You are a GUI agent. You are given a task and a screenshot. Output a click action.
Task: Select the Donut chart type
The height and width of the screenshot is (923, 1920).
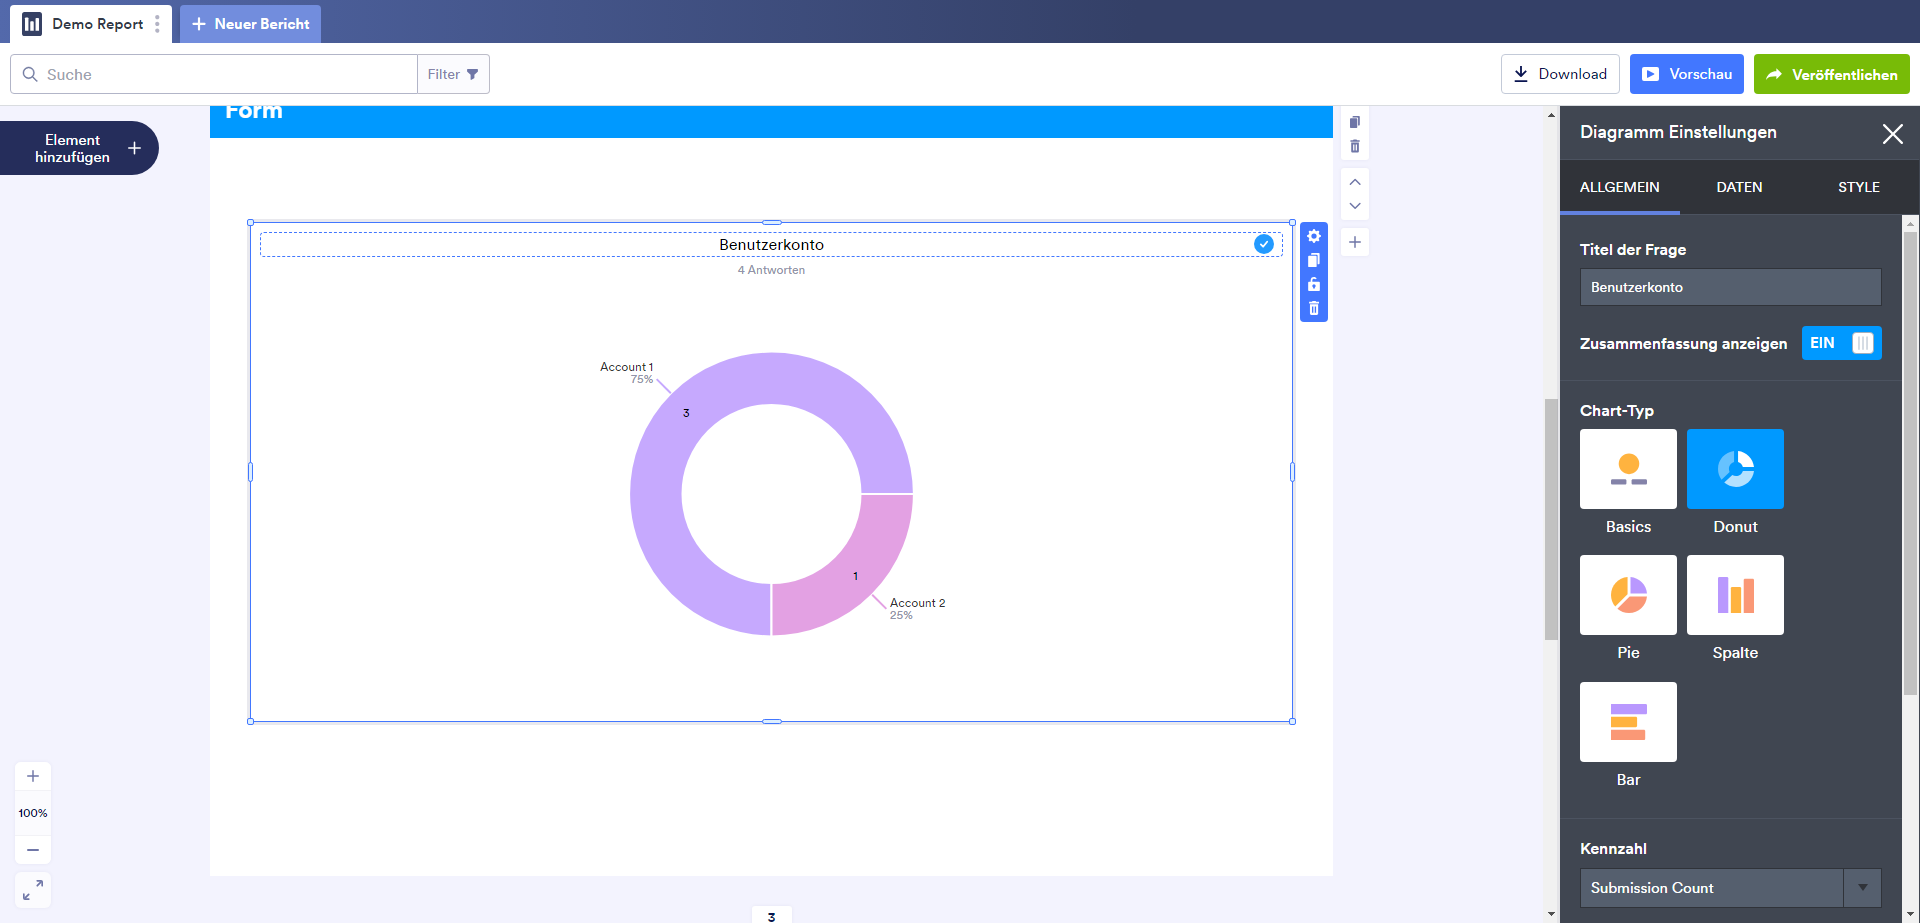click(1735, 469)
